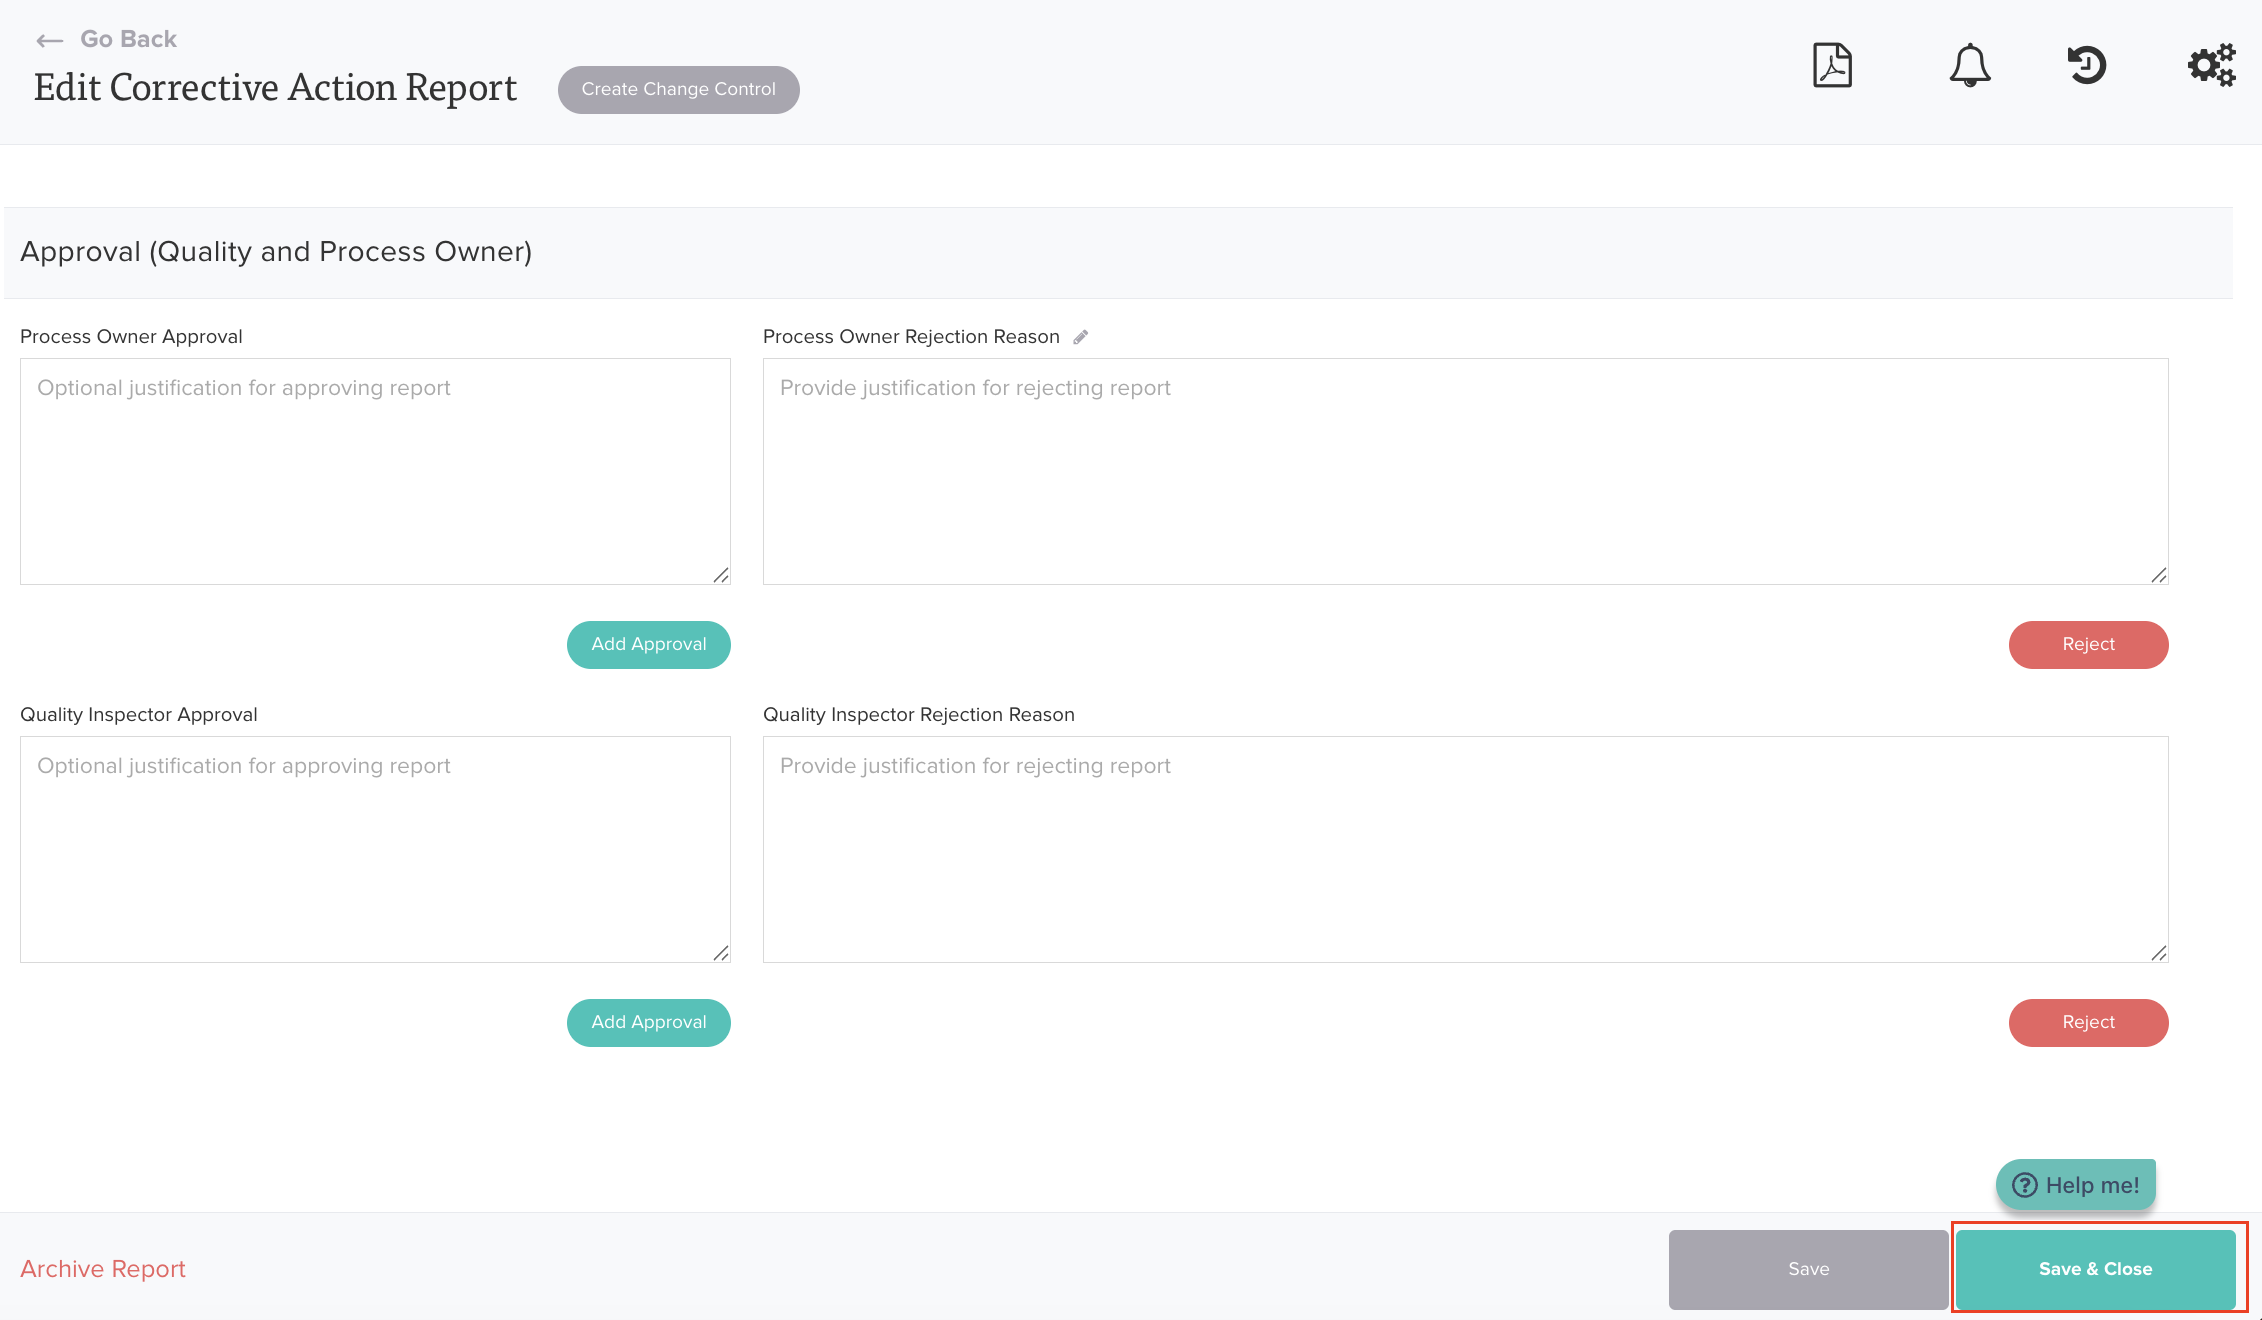Focus Quality Inspector Approval text area
Screen dimensions: 2262x1320
point(375,849)
